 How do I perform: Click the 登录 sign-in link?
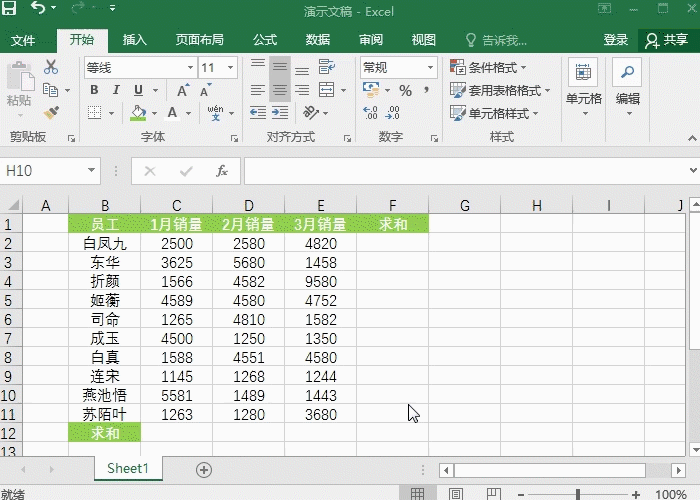(x=615, y=40)
